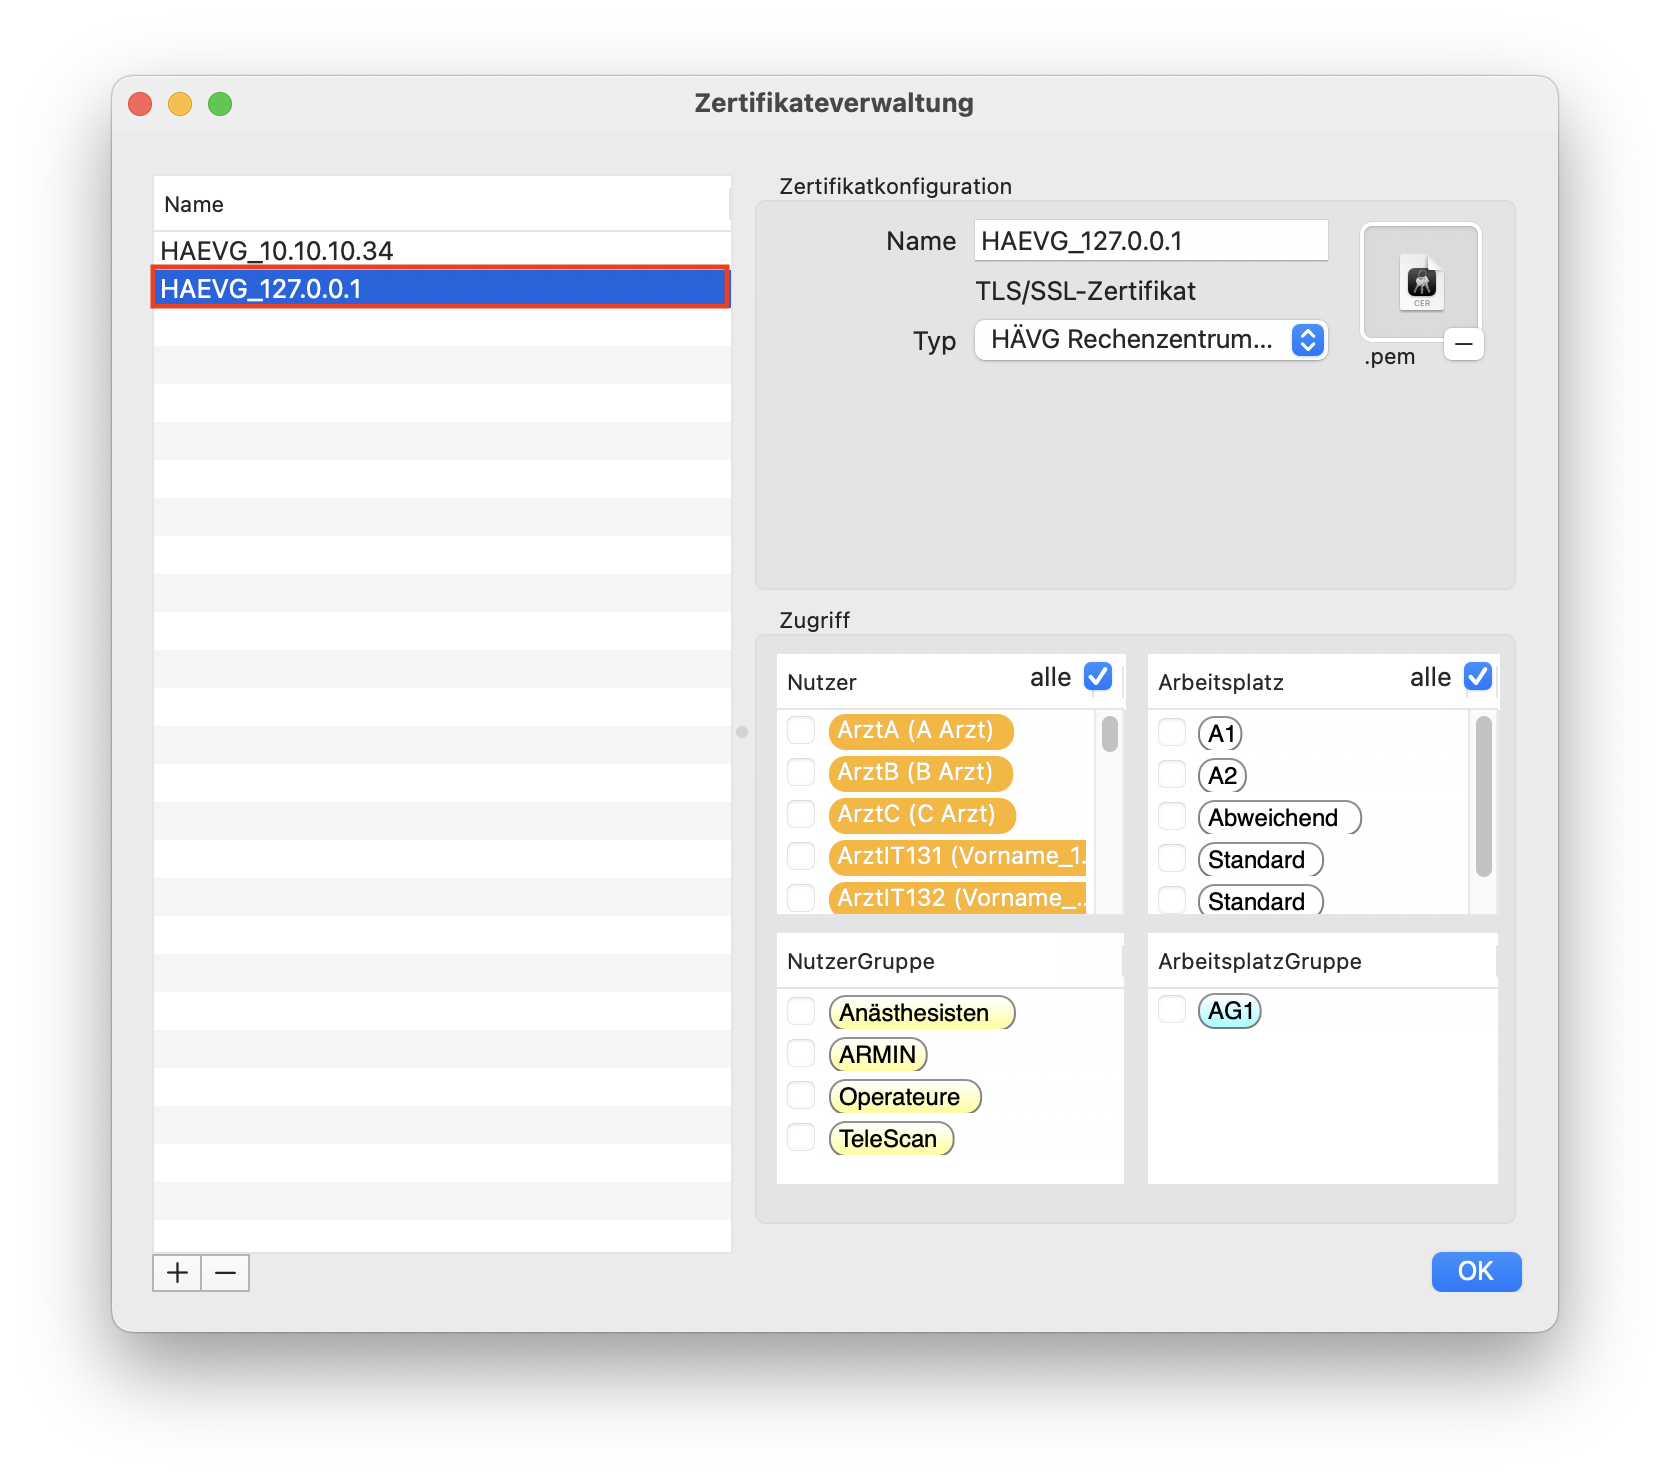
Task: Click the Arbeitsplatz column header
Action: 1220,683
